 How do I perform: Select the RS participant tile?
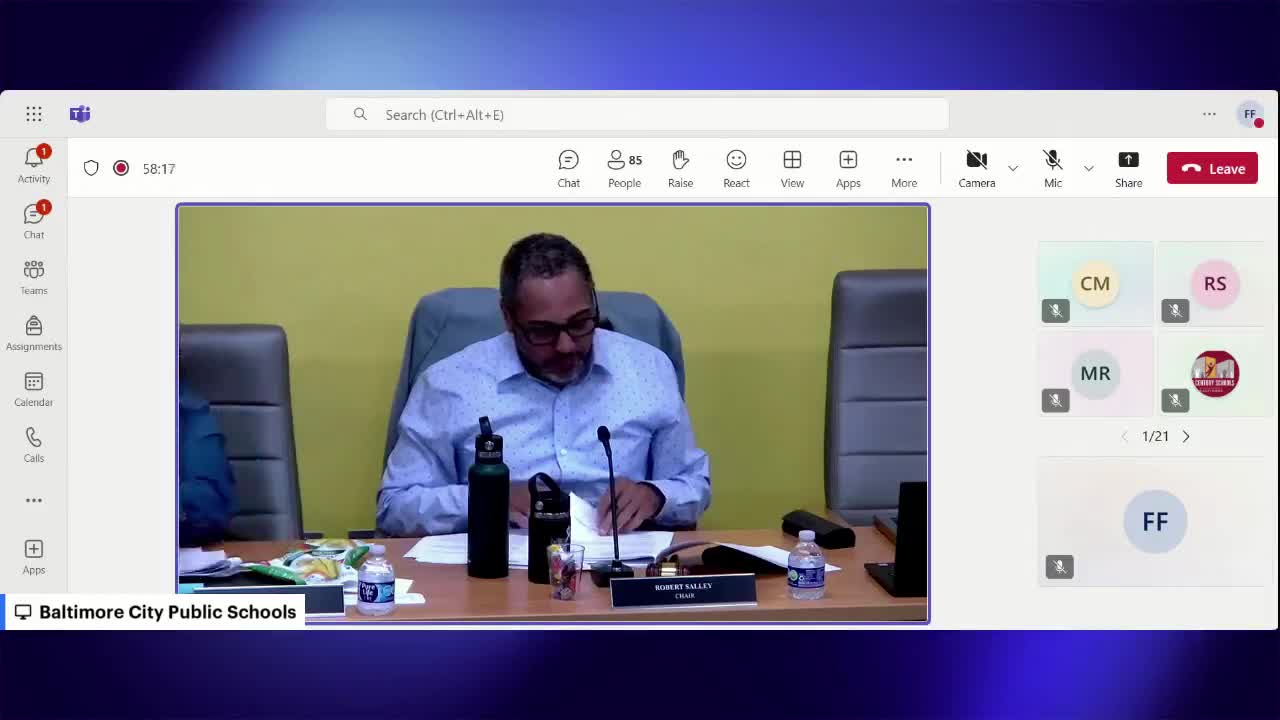[x=1215, y=284]
